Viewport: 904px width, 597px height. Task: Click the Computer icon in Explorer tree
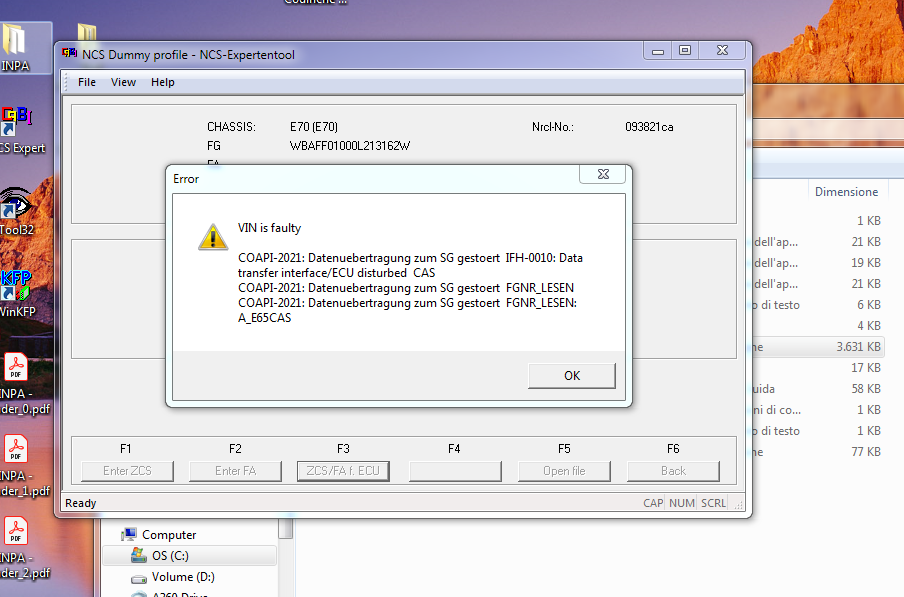[x=129, y=535]
